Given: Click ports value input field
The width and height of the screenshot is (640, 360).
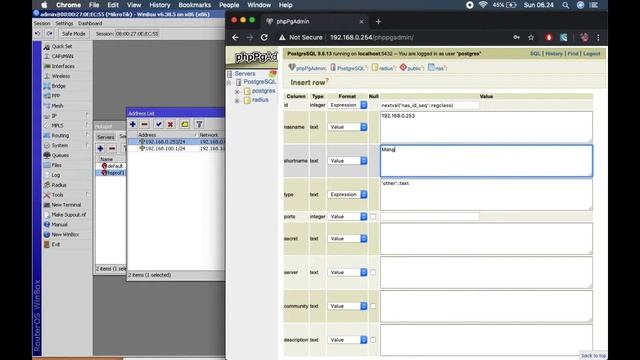Looking at the screenshot, I should (x=430, y=216).
